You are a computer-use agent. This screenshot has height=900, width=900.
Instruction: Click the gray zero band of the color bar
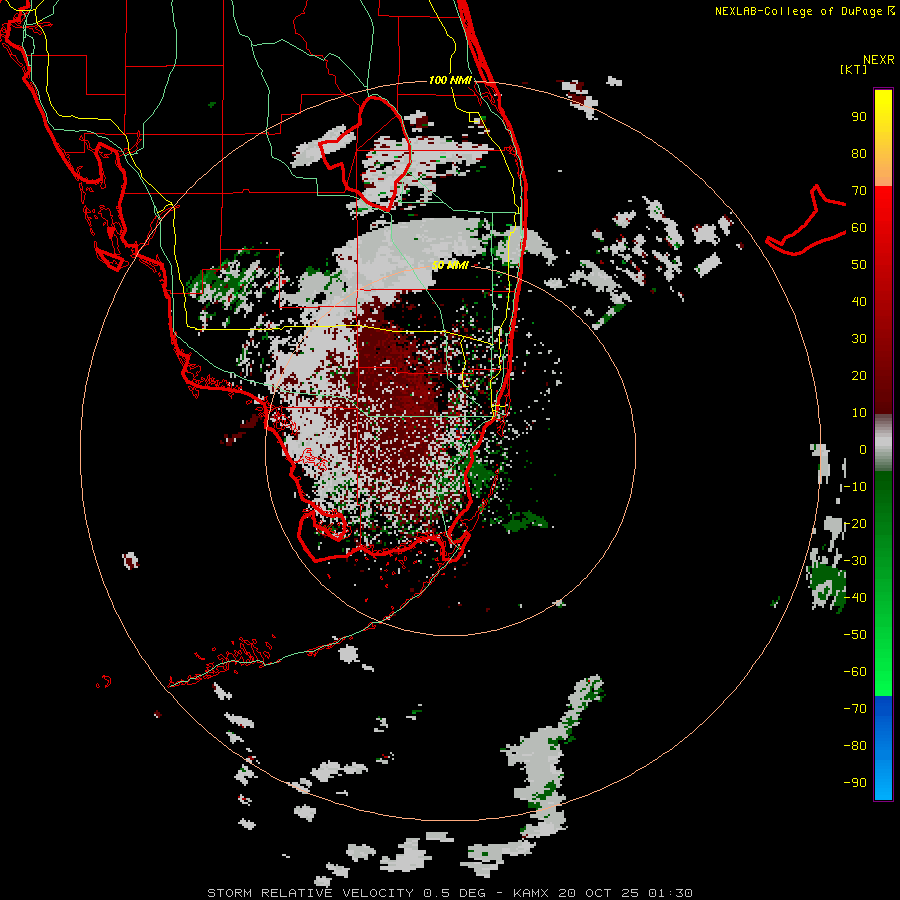coord(883,443)
